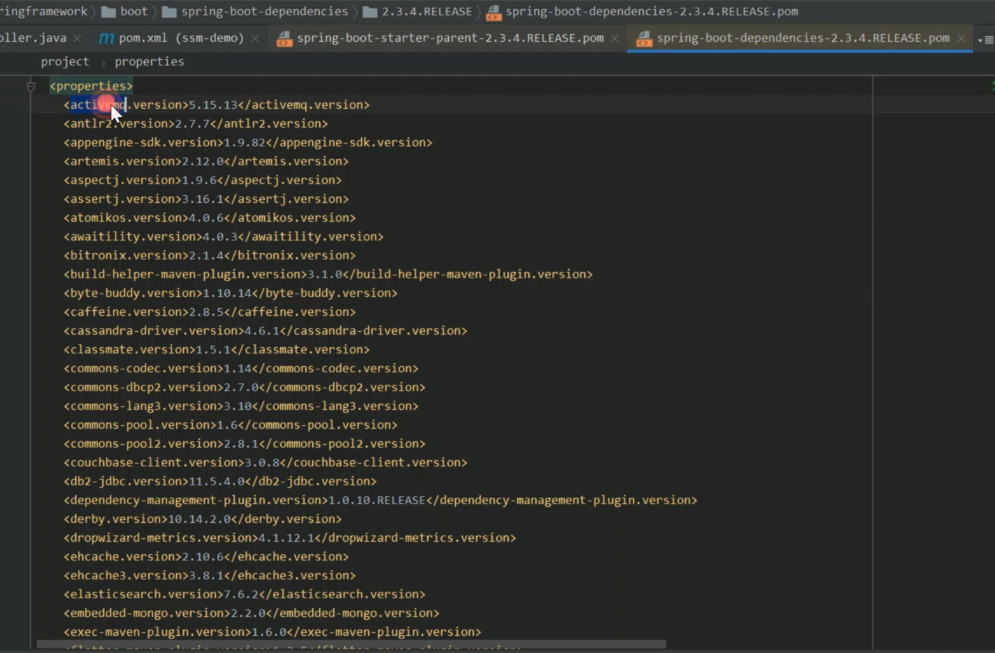
Task: Click the aspectj.version line
Action: click(202, 180)
